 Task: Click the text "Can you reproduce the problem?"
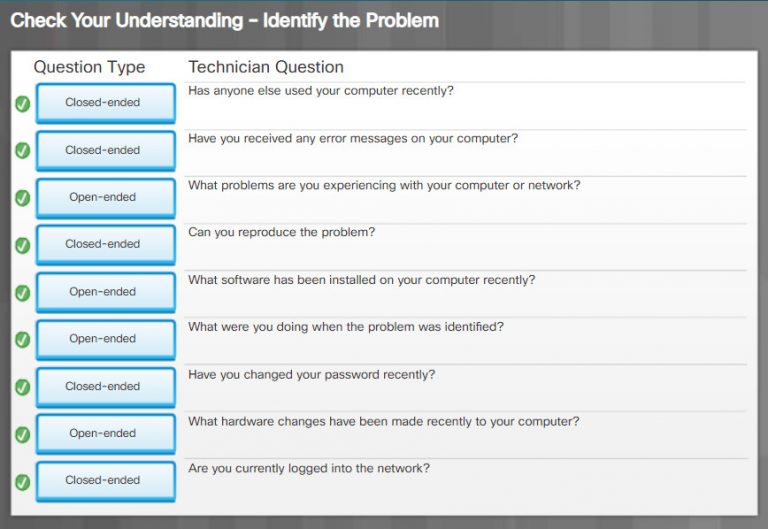point(282,232)
